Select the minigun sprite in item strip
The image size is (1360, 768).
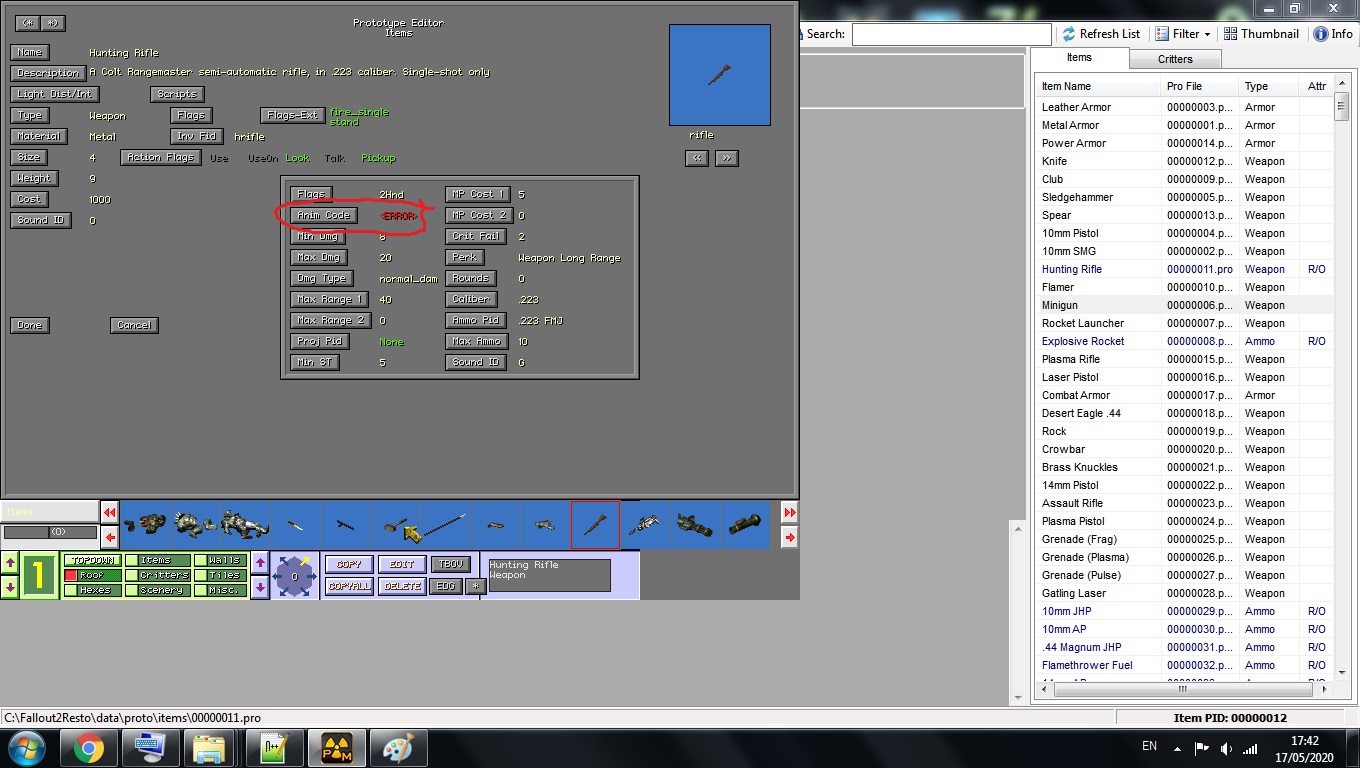695,525
